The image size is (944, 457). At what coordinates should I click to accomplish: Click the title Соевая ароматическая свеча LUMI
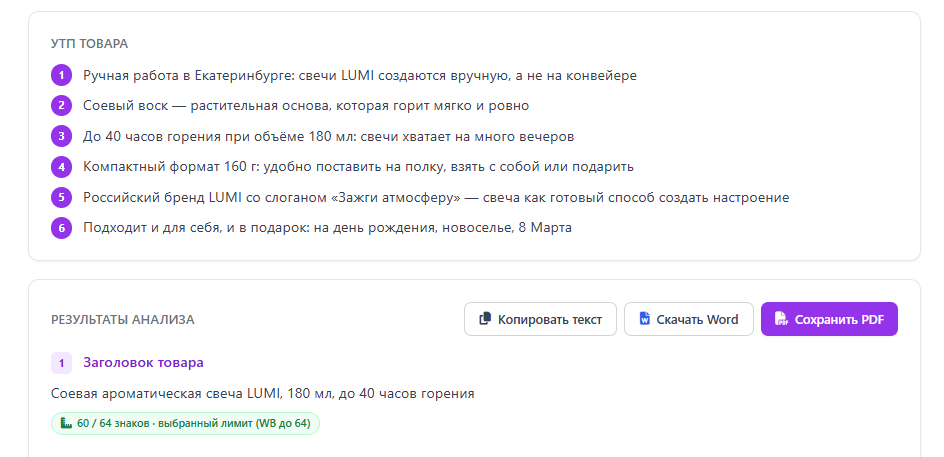pyautogui.click(x=262, y=394)
